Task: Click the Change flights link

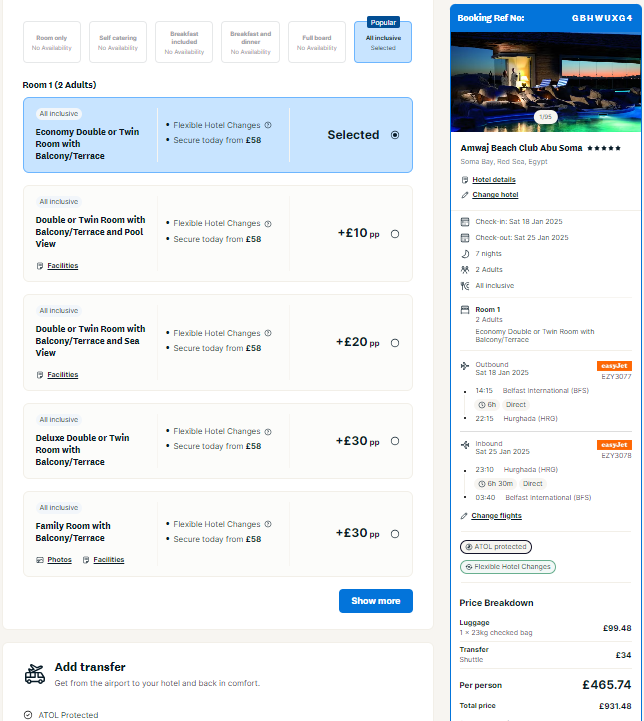Action: coord(496,516)
